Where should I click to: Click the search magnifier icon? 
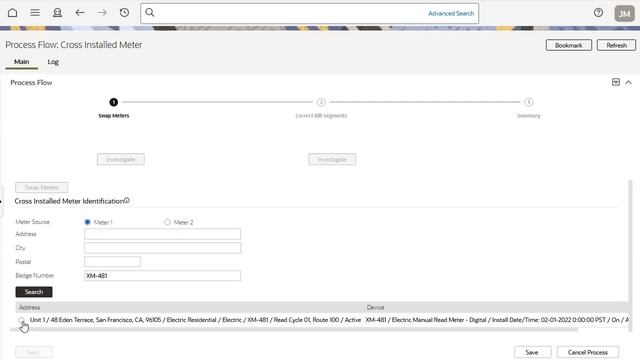(150, 13)
